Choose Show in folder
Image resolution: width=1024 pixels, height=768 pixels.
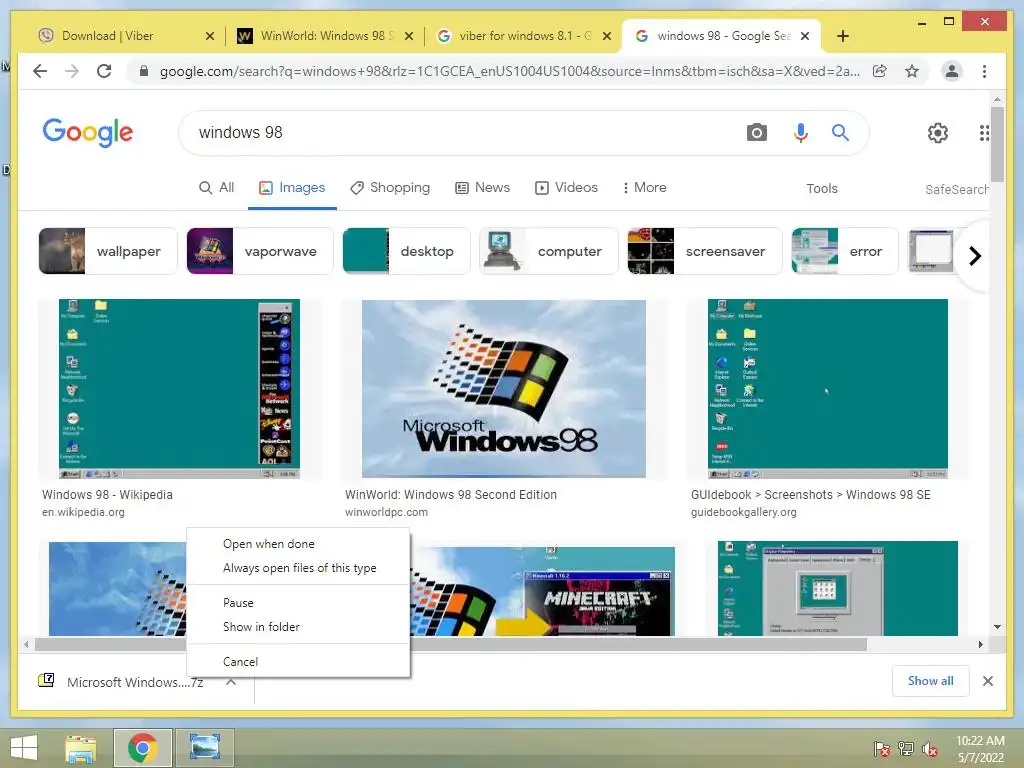pos(298,627)
